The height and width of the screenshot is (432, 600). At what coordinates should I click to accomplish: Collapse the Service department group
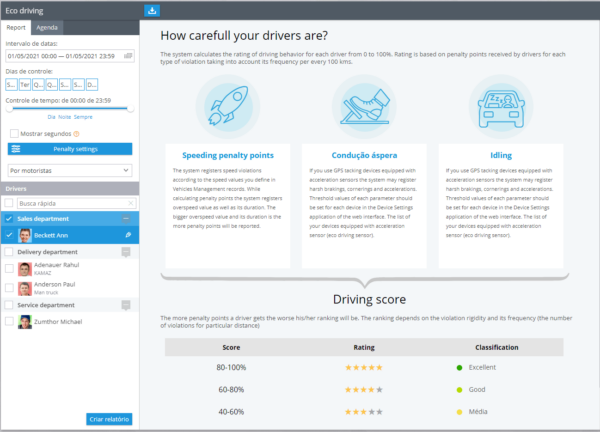click(x=126, y=305)
